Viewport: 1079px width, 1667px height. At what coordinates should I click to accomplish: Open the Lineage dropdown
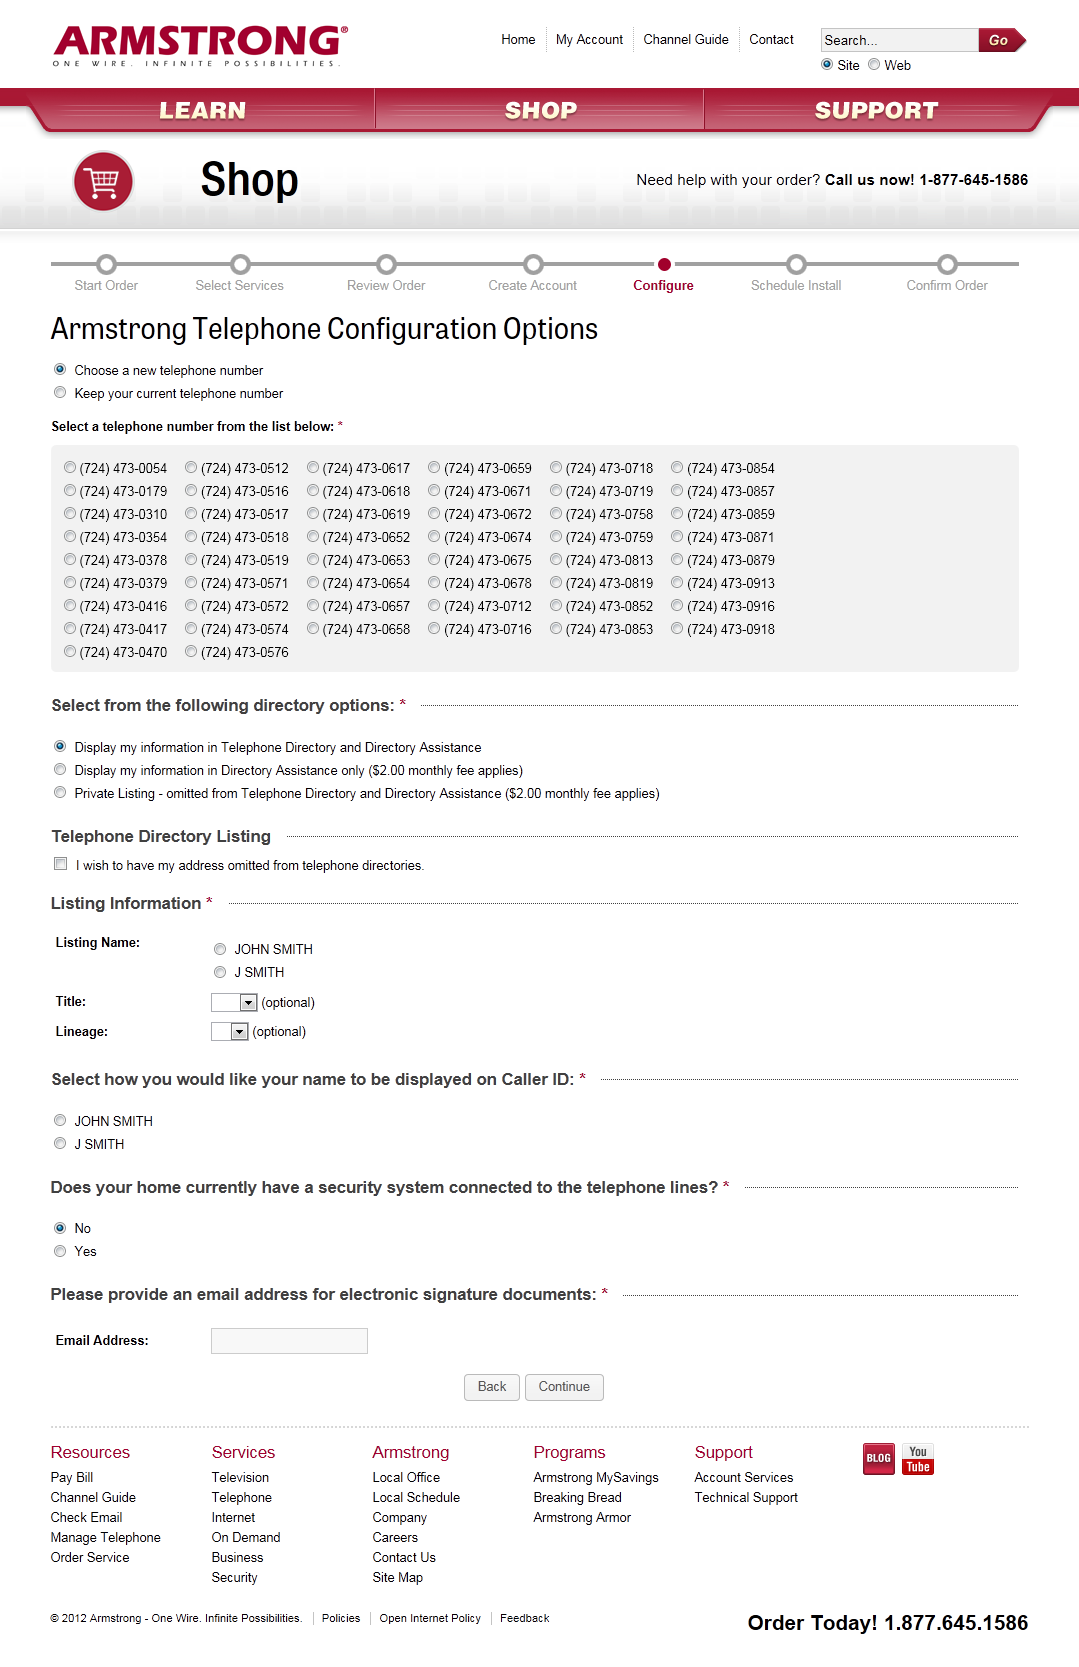click(230, 1031)
